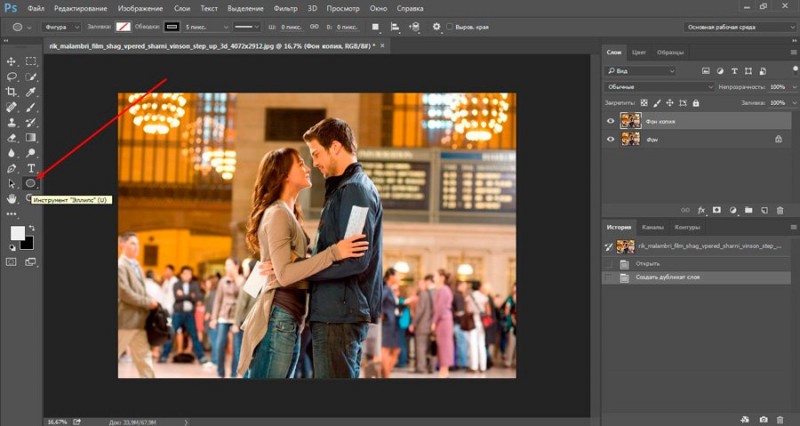Screen dimensions: 800x426
Task: Open the Файл menu
Action: (x=35, y=9)
